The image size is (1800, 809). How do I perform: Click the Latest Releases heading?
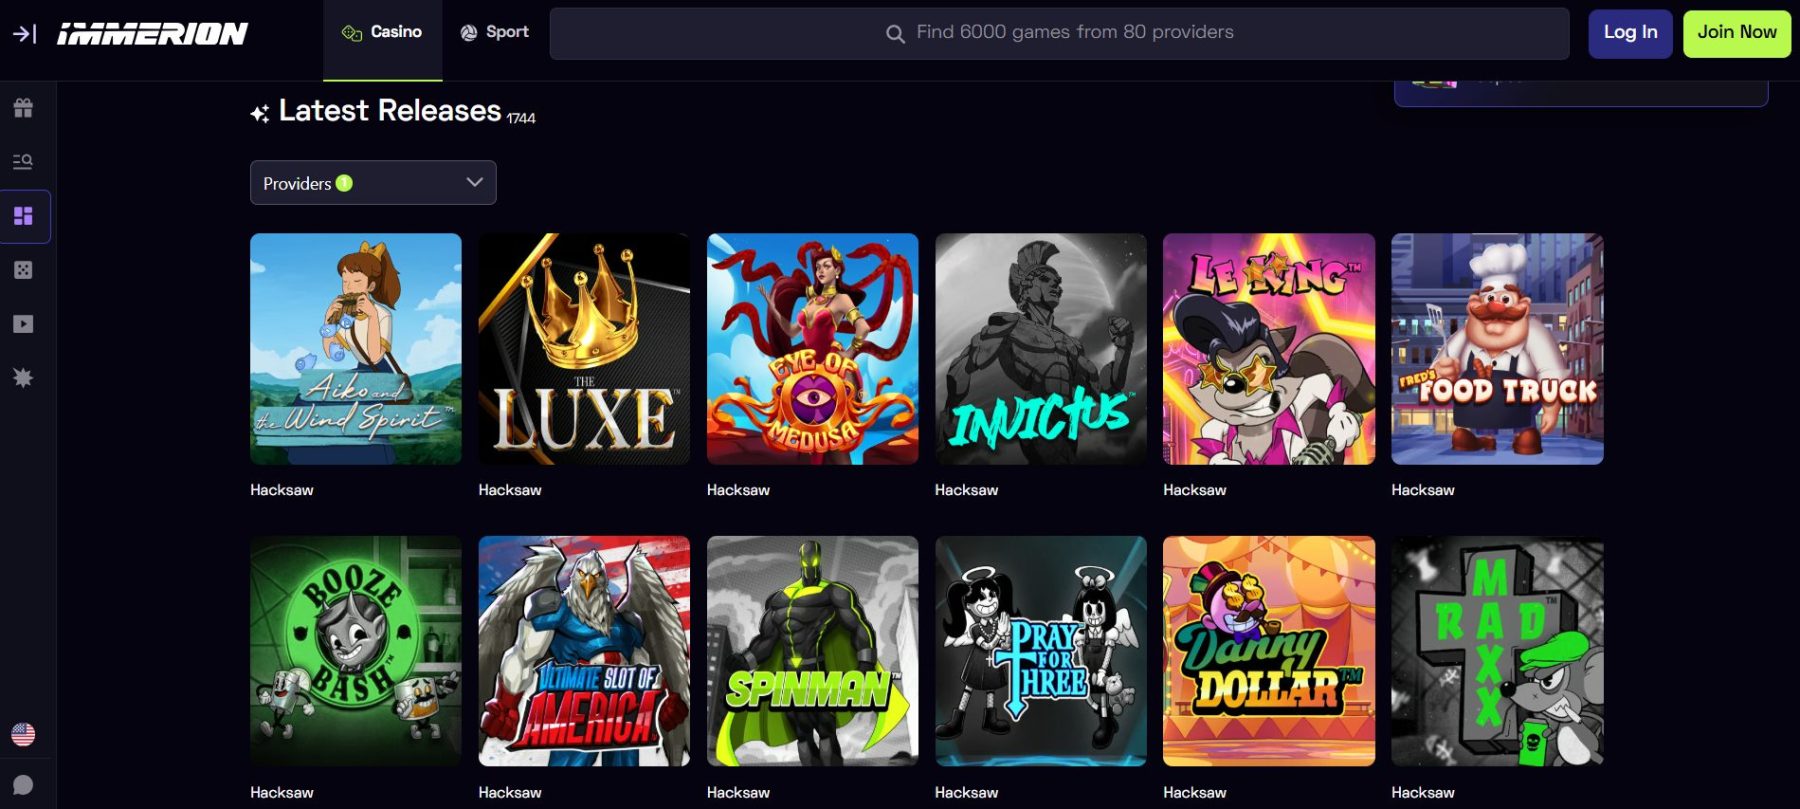[x=390, y=110]
